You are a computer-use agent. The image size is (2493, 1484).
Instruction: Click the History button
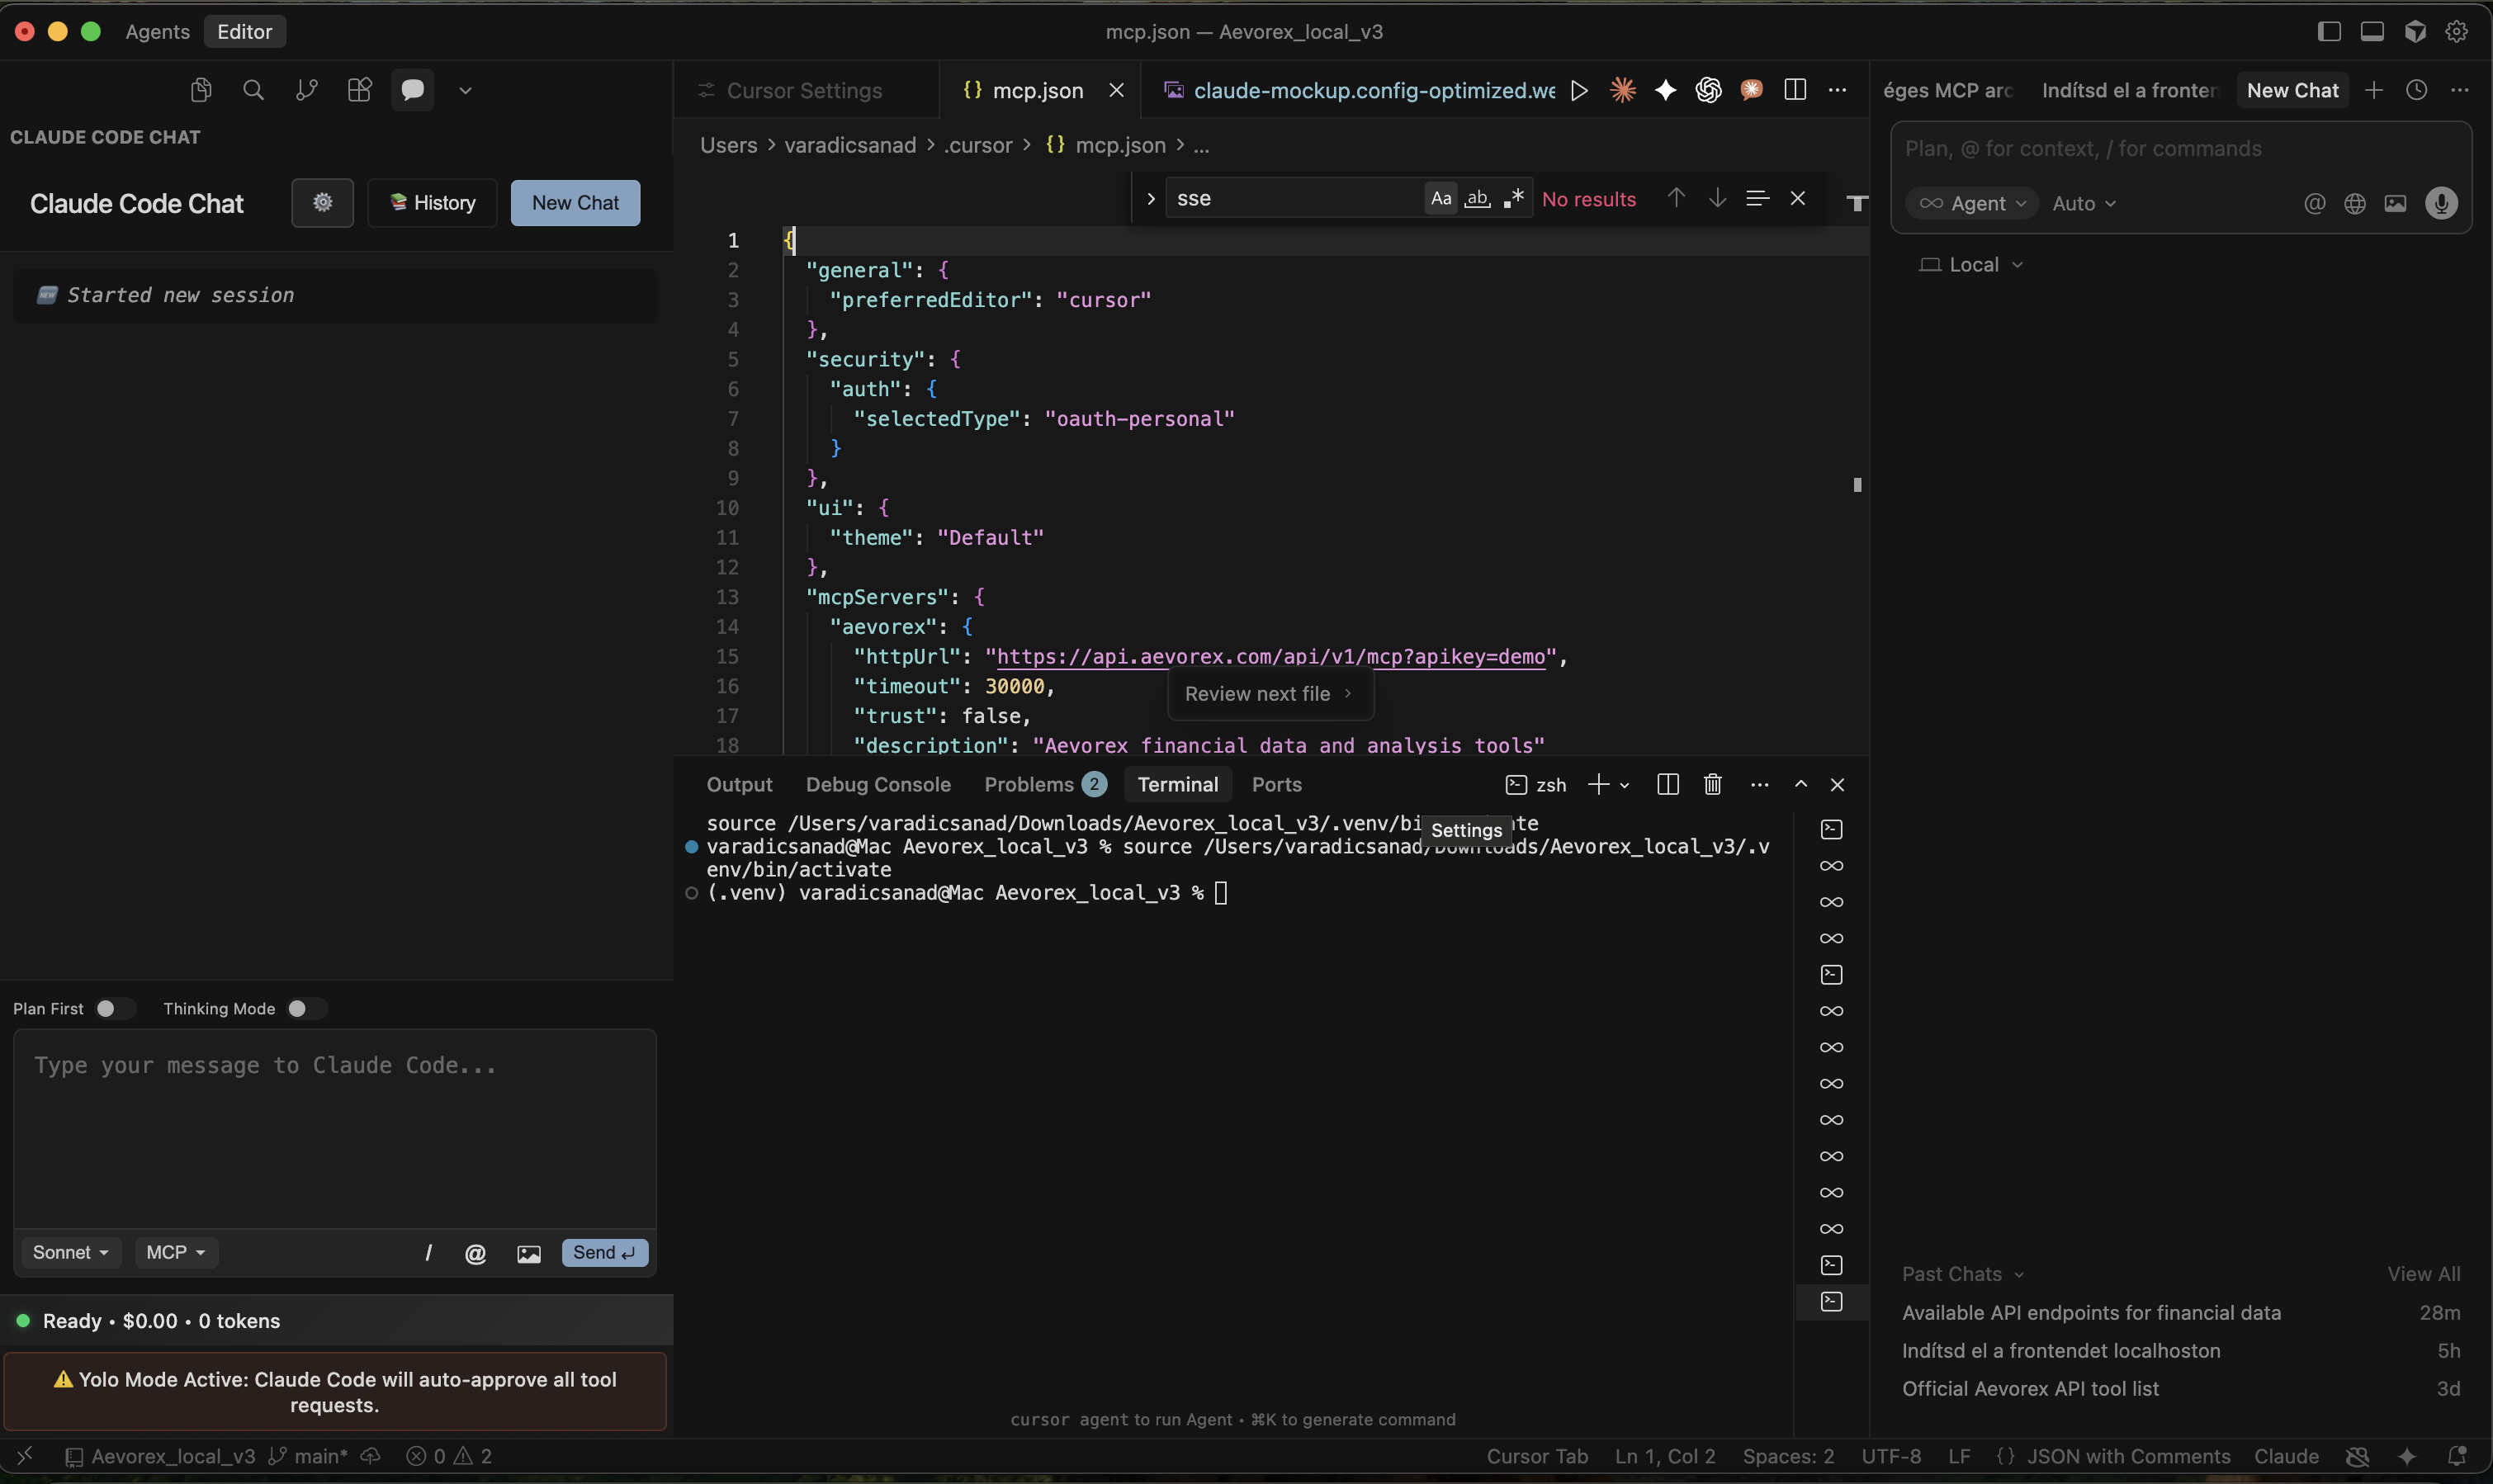pos(432,203)
